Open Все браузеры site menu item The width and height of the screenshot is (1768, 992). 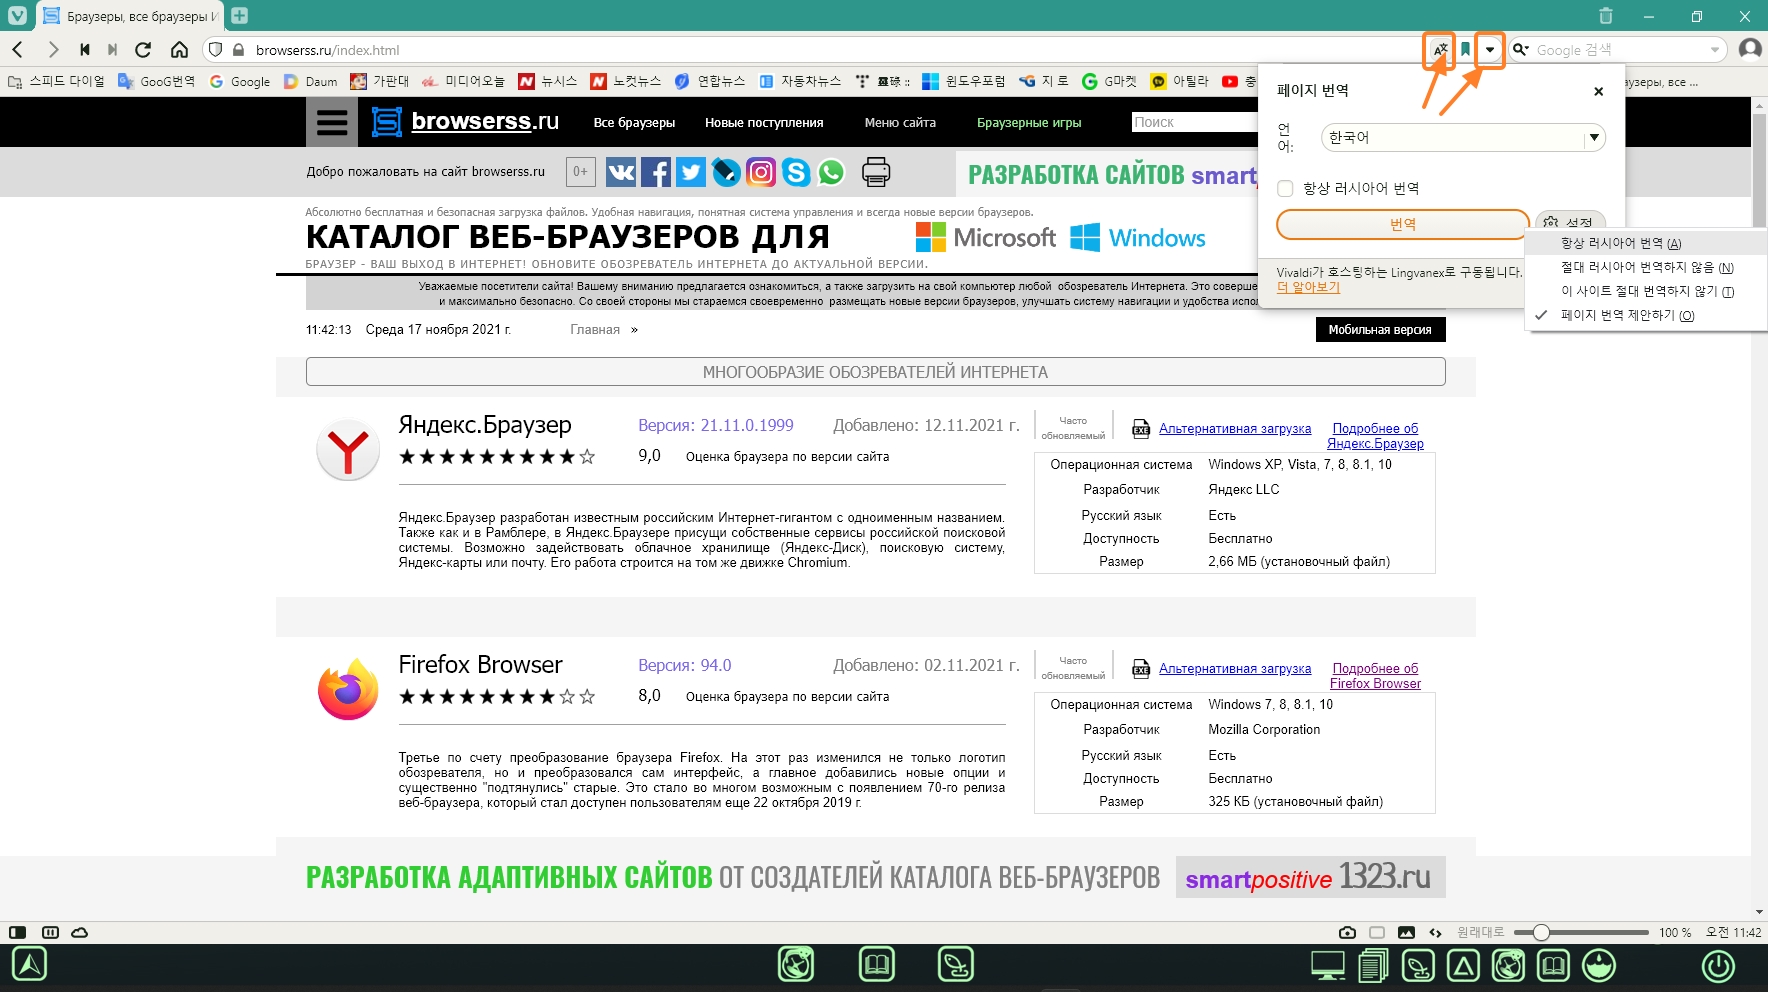[634, 122]
